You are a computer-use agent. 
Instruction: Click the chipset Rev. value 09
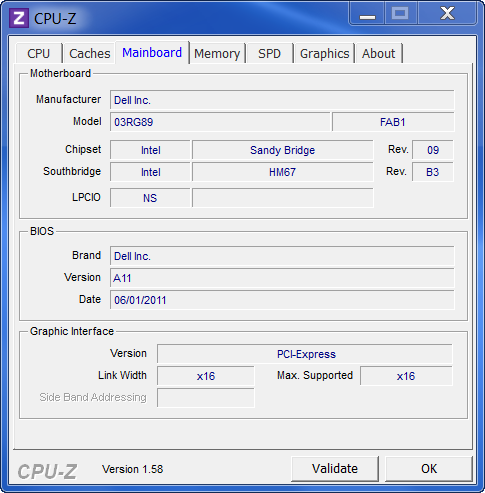pos(433,150)
